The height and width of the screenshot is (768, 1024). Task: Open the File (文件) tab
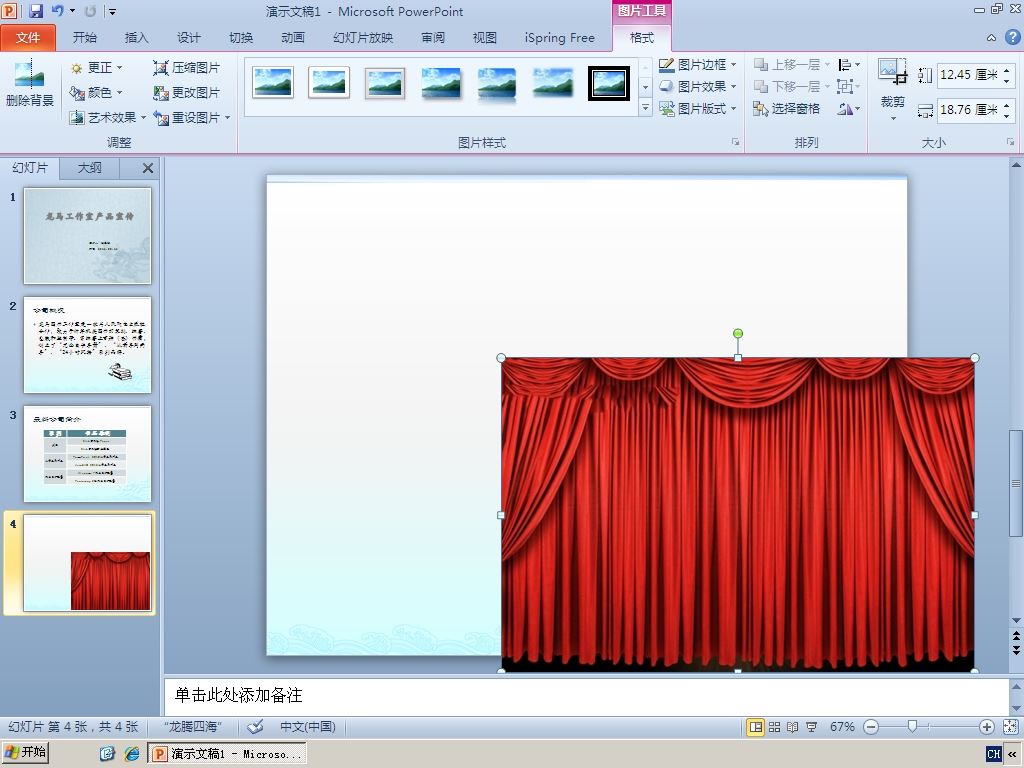(x=28, y=38)
